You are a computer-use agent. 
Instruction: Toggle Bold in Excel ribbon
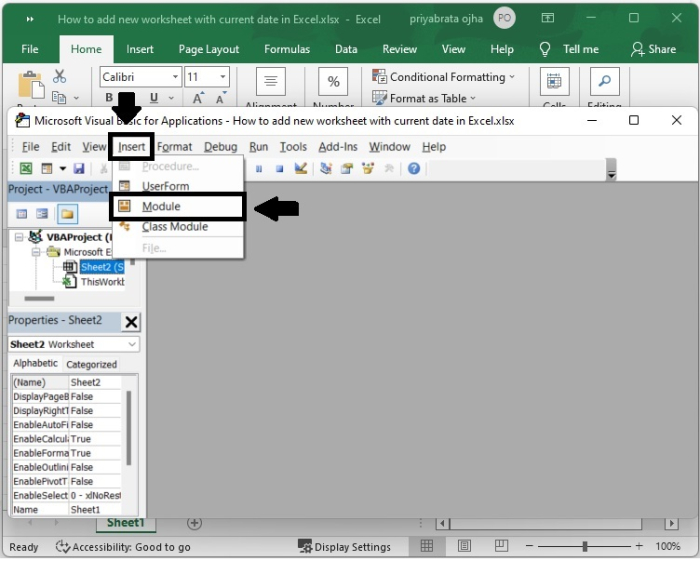click(x=109, y=97)
